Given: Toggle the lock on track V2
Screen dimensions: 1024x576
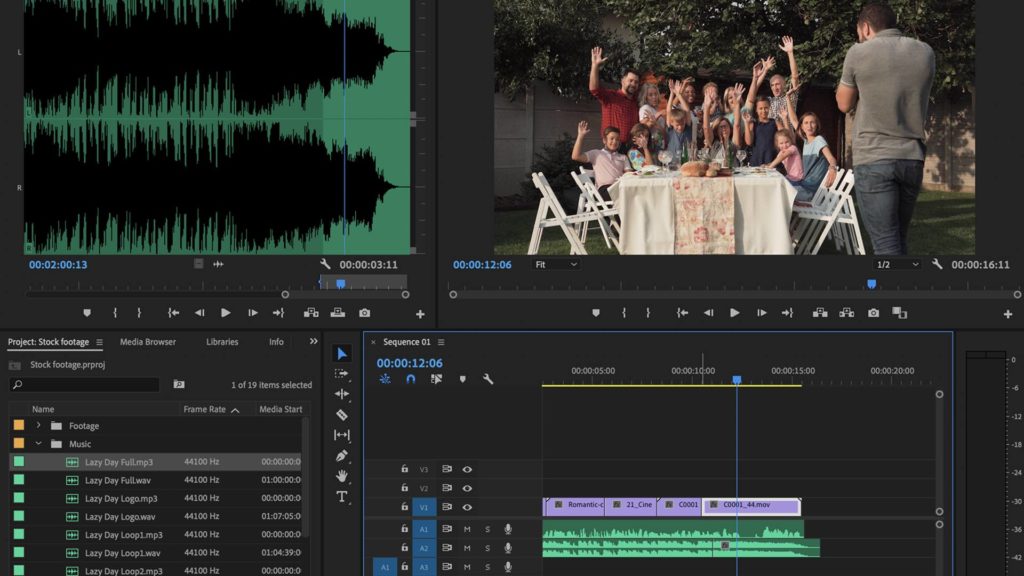Looking at the screenshot, I should tap(405, 488).
